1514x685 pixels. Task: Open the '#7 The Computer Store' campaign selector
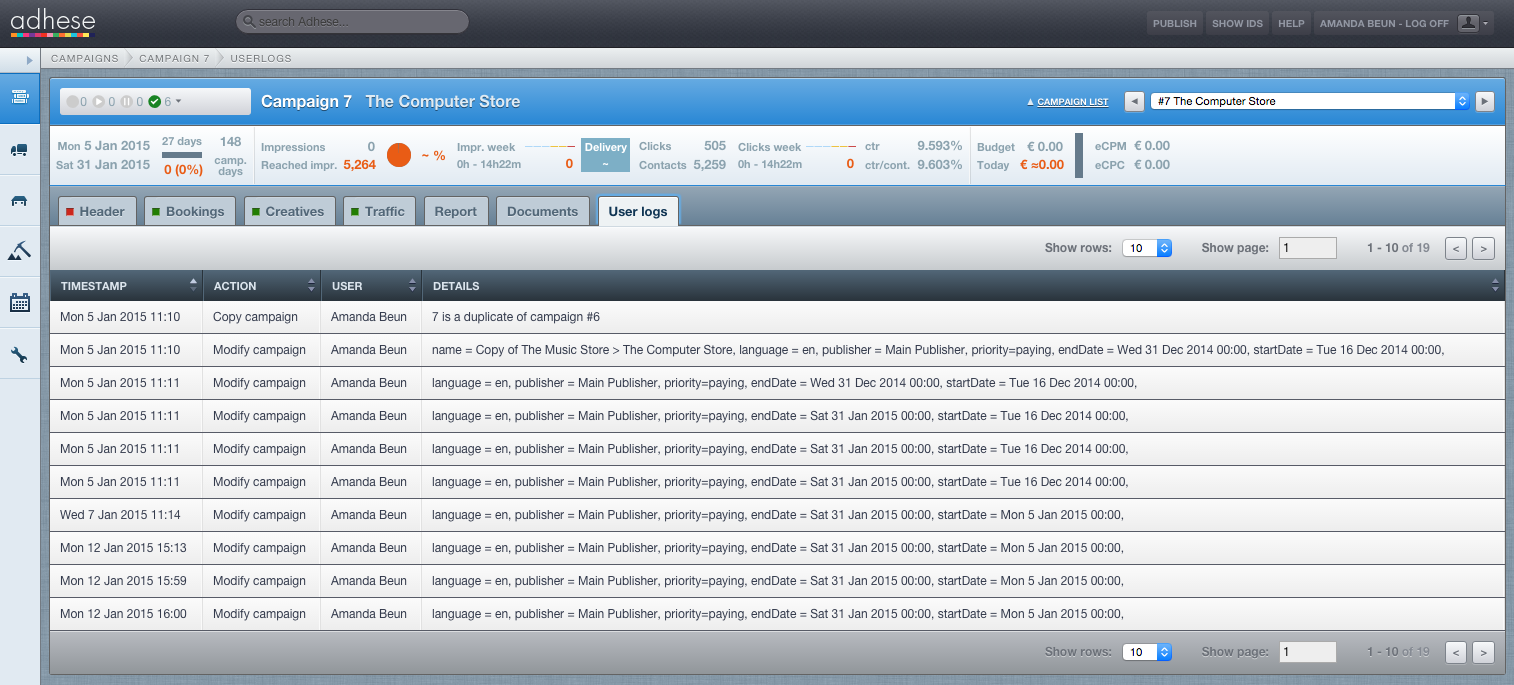(1310, 101)
